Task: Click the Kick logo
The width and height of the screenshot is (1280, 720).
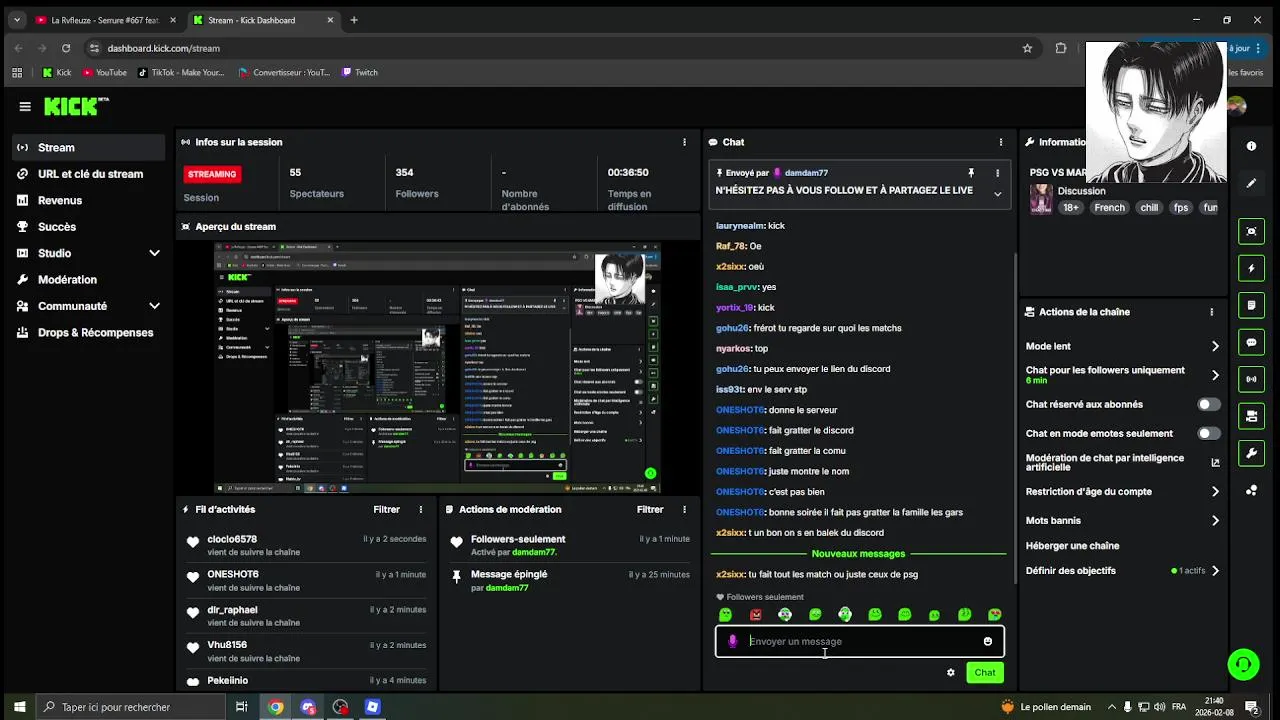Action: [76, 106]
